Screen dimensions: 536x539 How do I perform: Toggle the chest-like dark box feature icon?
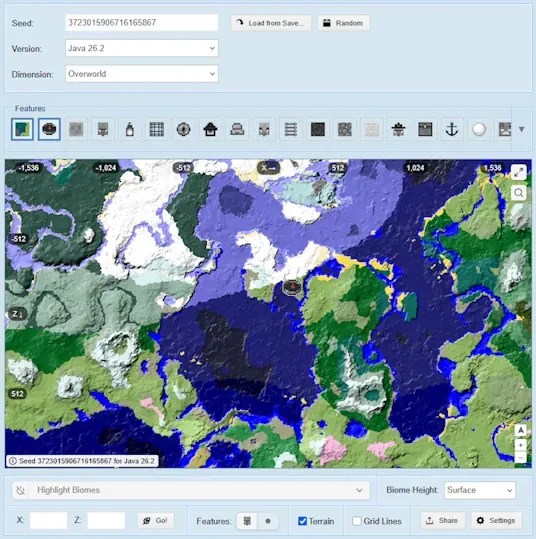pos(425,130)
